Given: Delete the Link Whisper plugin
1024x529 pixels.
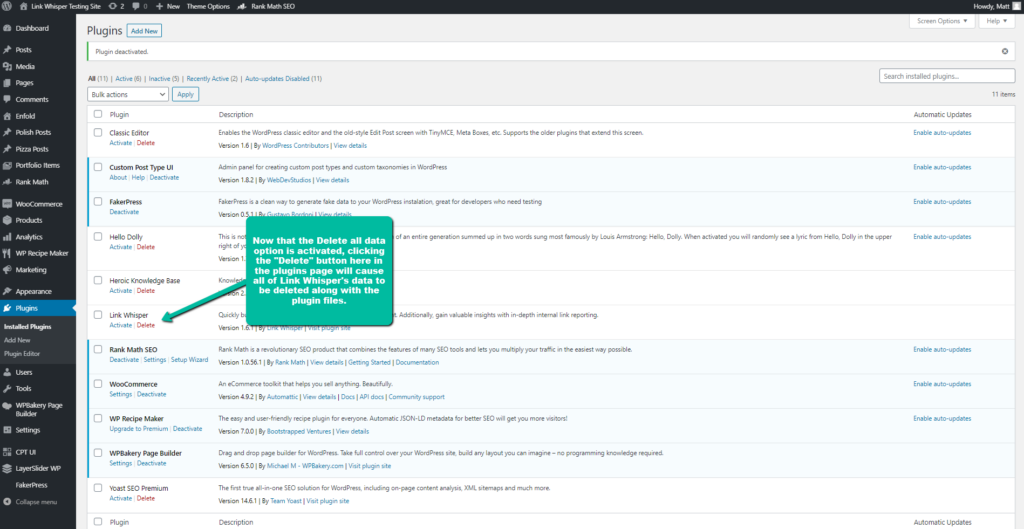Looking at the screenshot, I should 146,325.
